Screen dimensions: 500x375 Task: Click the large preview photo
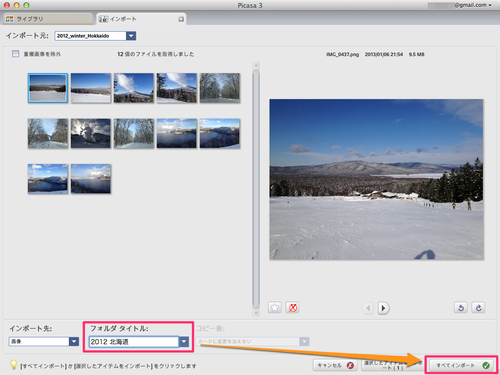click(x=376, y=179)
